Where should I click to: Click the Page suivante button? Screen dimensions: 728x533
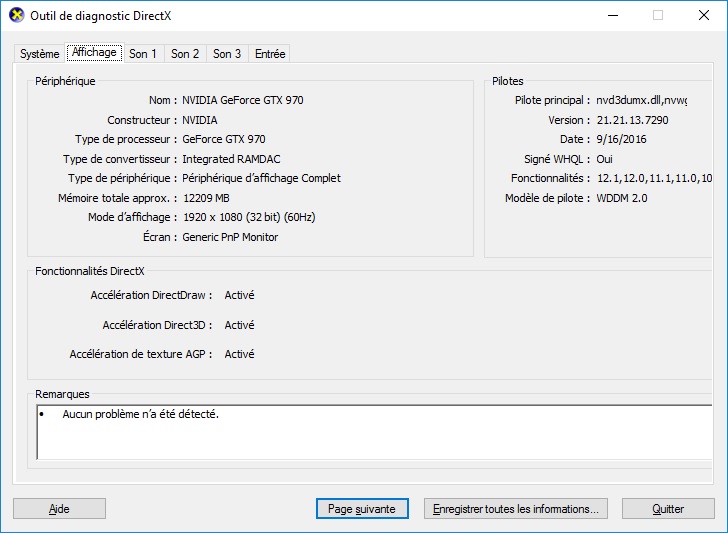[362, 509]
